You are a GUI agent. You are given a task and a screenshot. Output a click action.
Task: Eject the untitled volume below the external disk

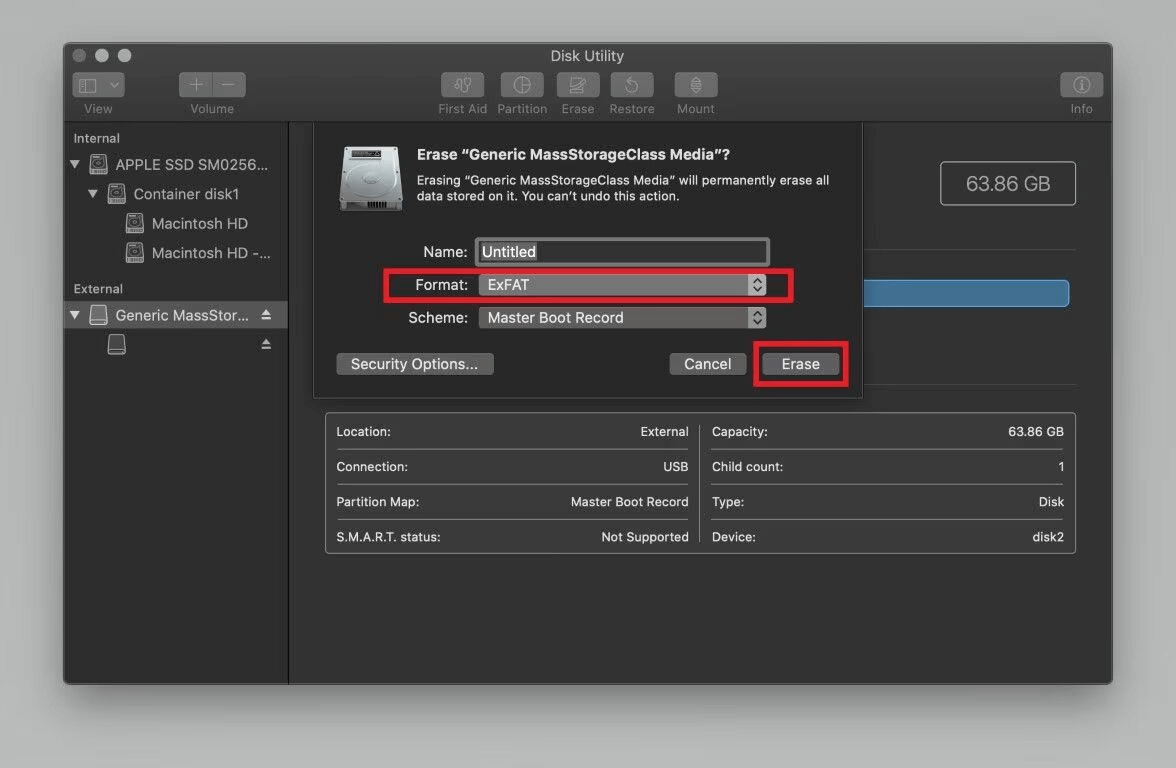(266, 343)
